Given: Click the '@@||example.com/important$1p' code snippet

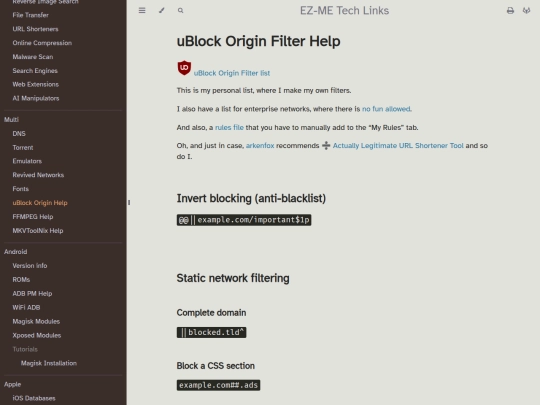Looking at the screenshot, I should point(244,220).
